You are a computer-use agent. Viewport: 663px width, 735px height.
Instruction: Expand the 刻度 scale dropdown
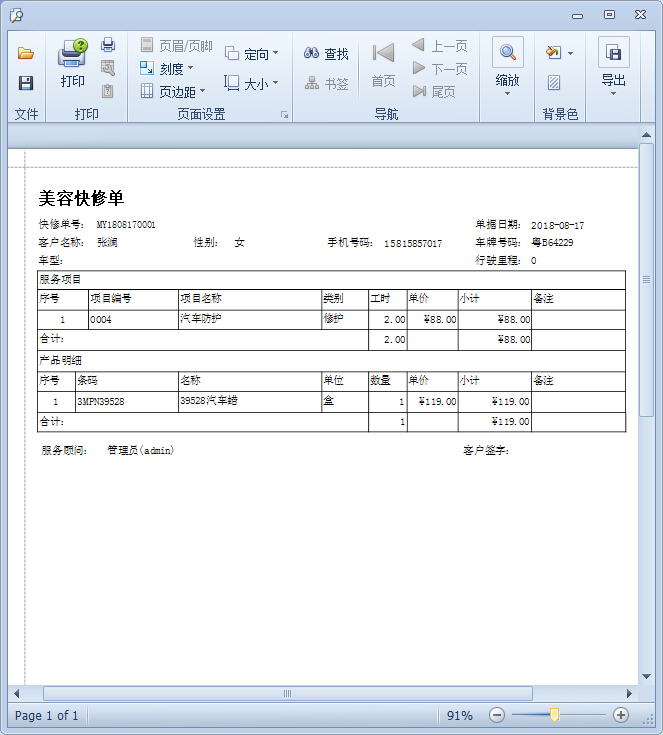pos(166,69)
